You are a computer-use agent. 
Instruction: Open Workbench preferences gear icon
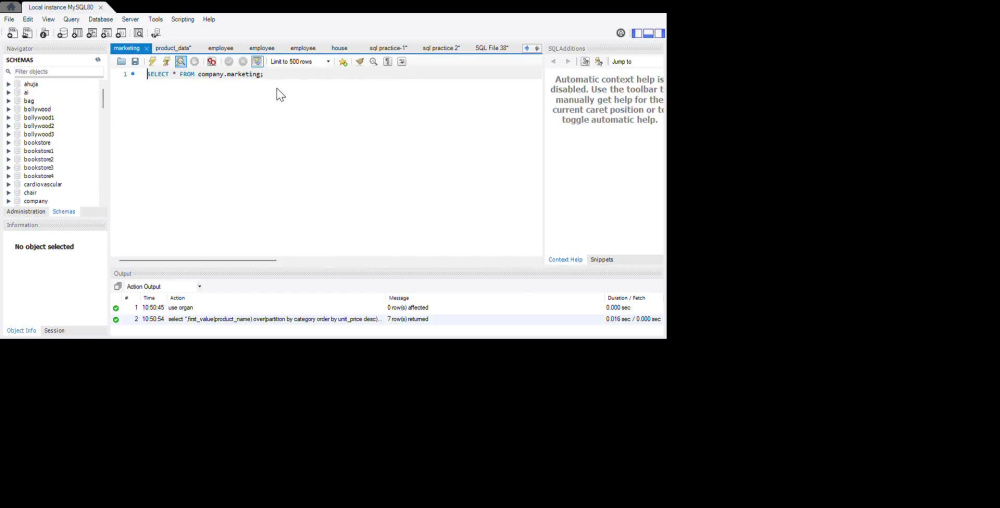pyautogui.click(x=621, y=33)
